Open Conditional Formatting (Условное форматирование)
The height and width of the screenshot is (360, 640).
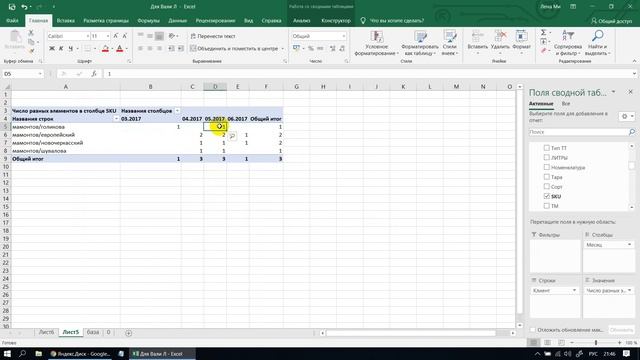376,43
